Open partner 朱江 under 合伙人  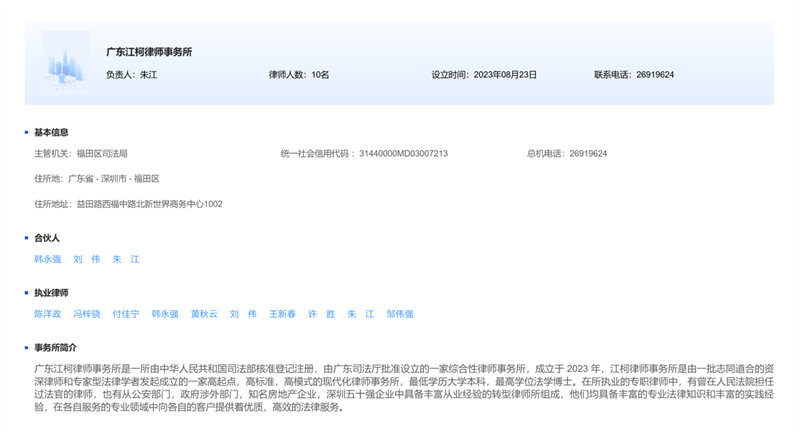point(126,259)
